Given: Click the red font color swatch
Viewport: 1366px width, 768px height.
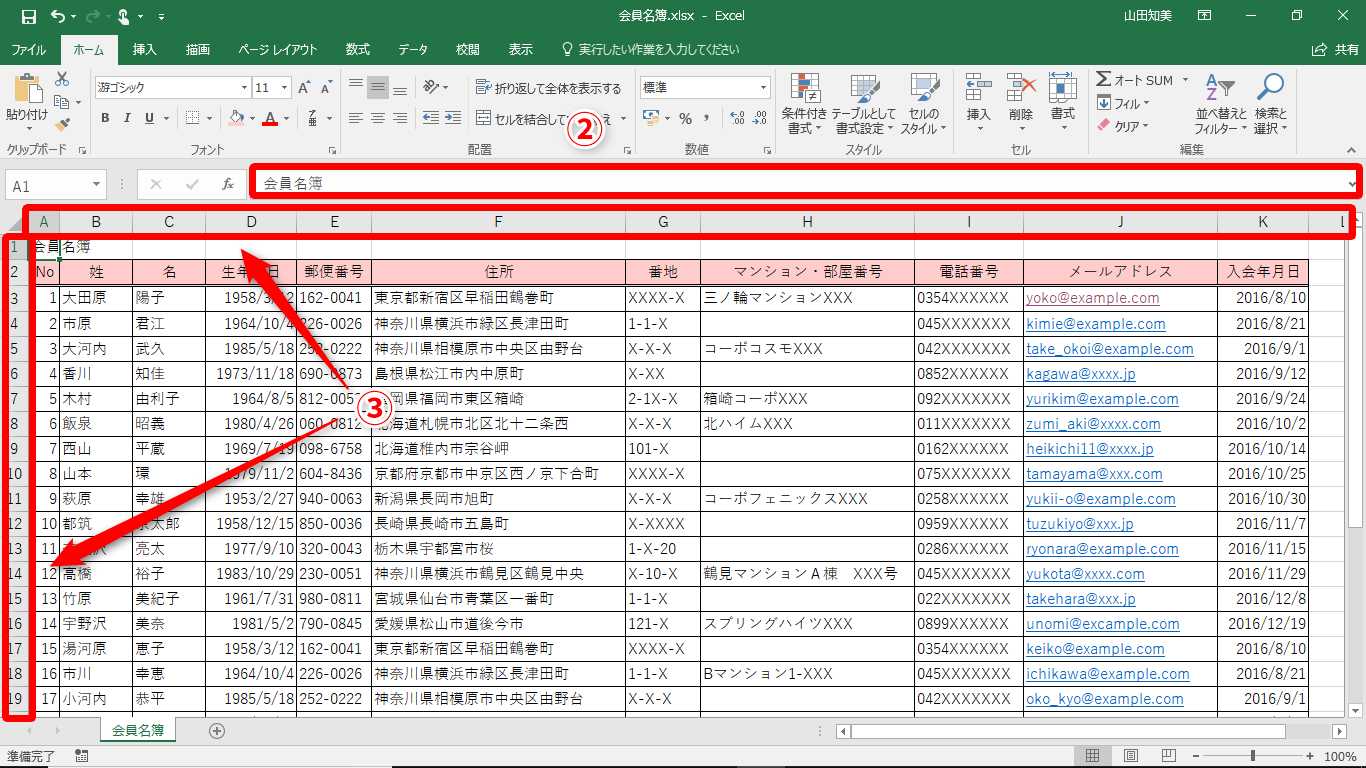Looking at the screenshot, I should pos(270,118).
